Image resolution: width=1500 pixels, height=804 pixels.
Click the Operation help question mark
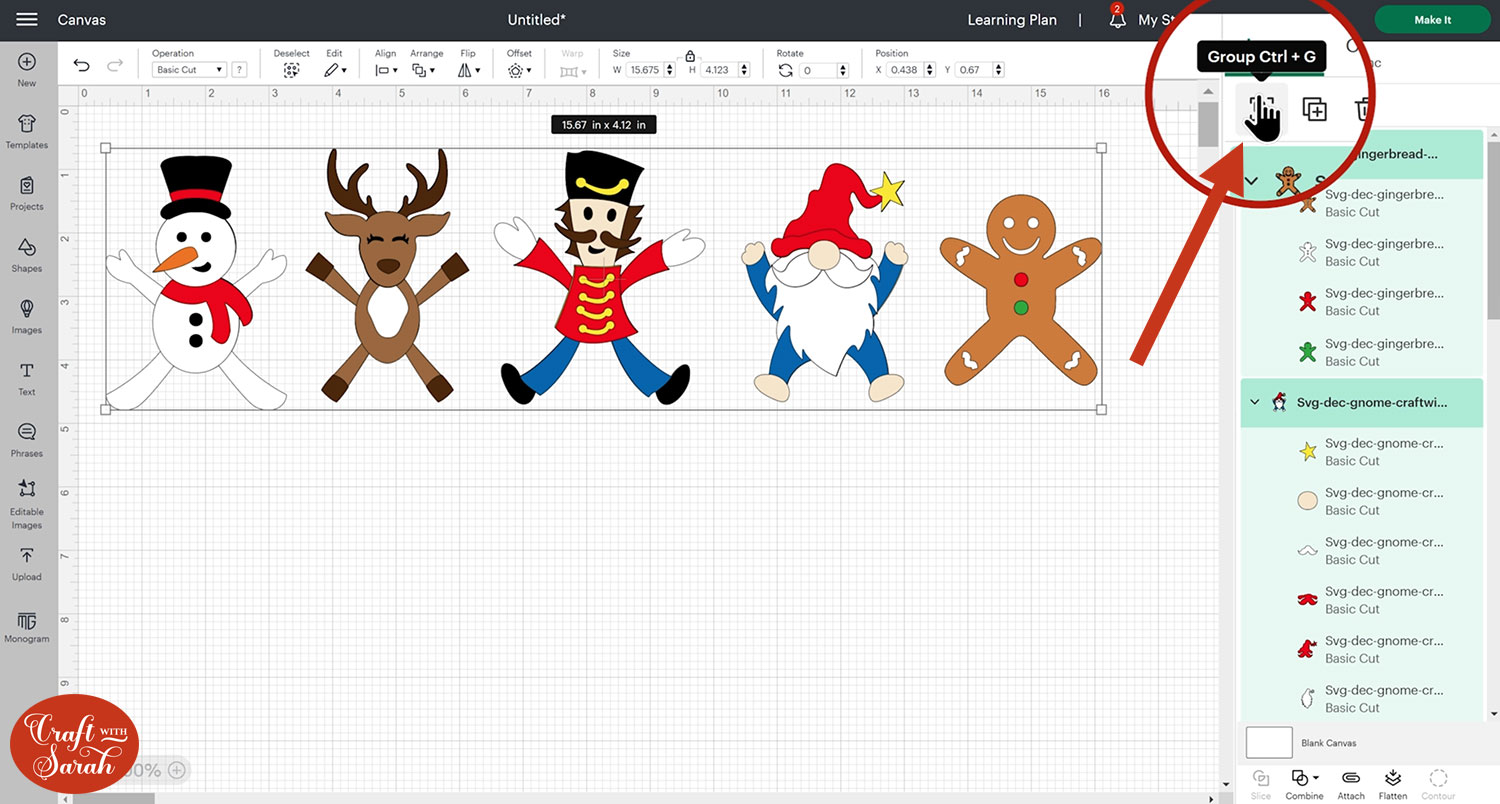pos(238,70)
